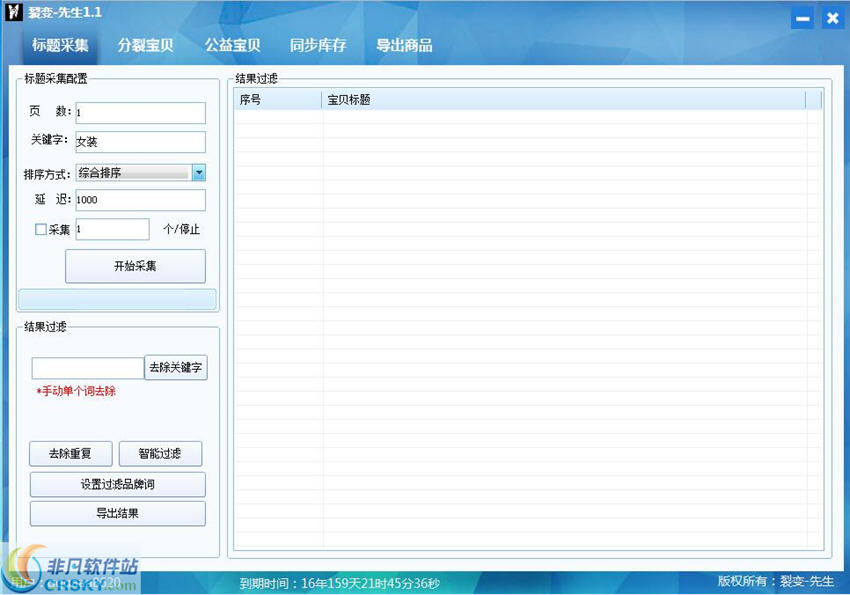Image resolution: width=850 pixels, height=595 pixels.
Task: Click the 延迟 field showing 1000
Action: [140, 199]
